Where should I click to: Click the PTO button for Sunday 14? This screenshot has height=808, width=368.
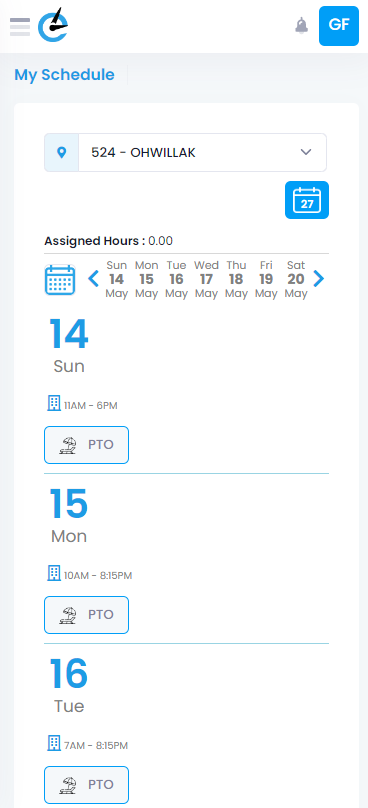(x=87, y=445)
